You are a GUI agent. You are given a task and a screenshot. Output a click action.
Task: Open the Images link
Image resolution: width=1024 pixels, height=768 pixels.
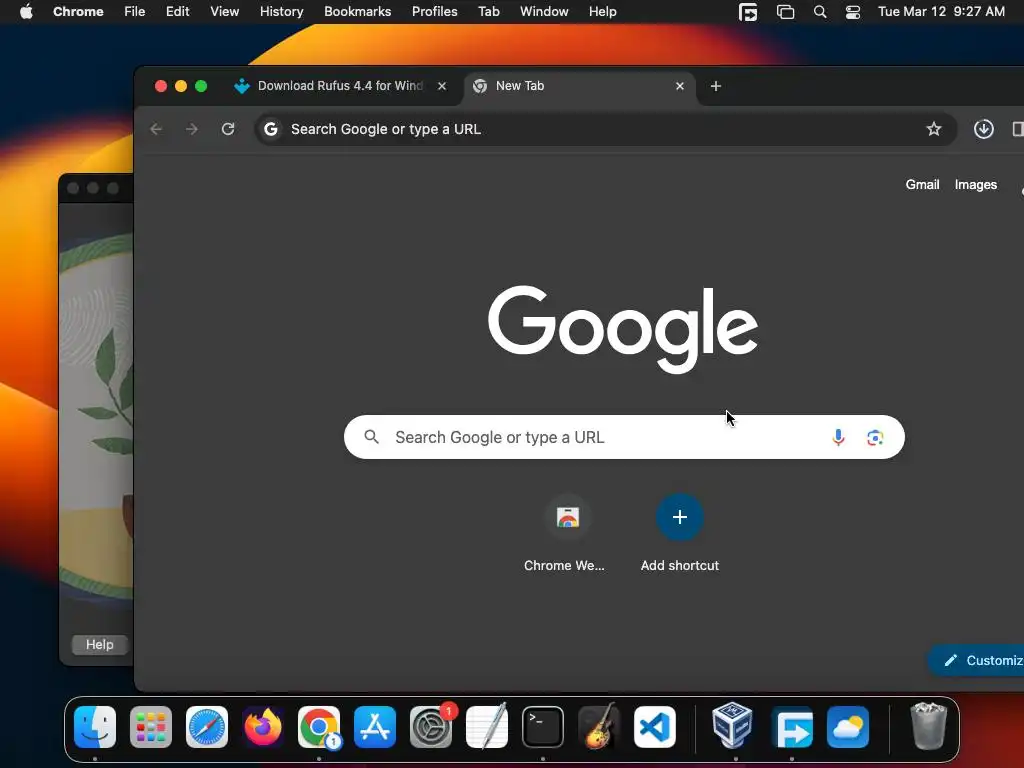click(976, 185)
